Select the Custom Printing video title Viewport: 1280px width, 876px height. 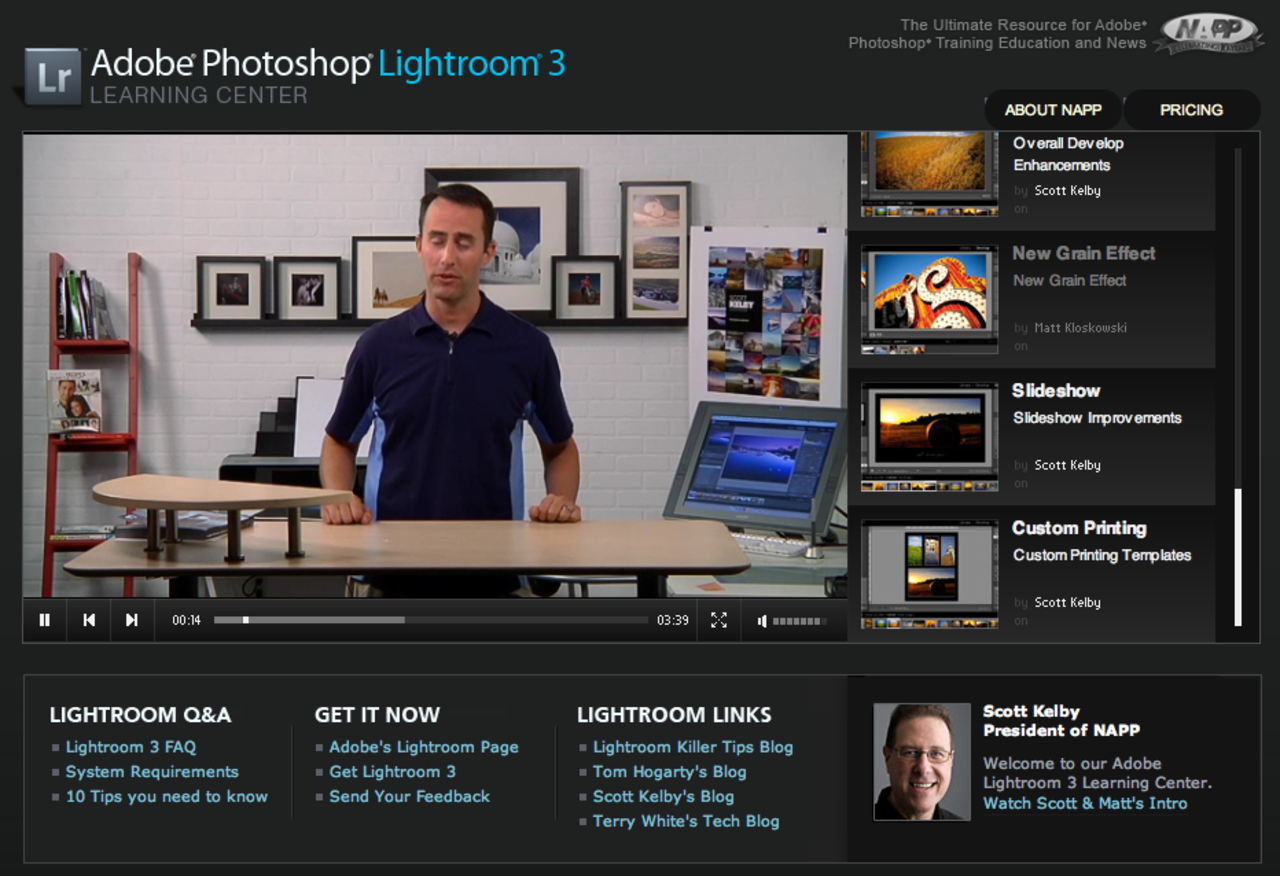(x=1079, y=528)
